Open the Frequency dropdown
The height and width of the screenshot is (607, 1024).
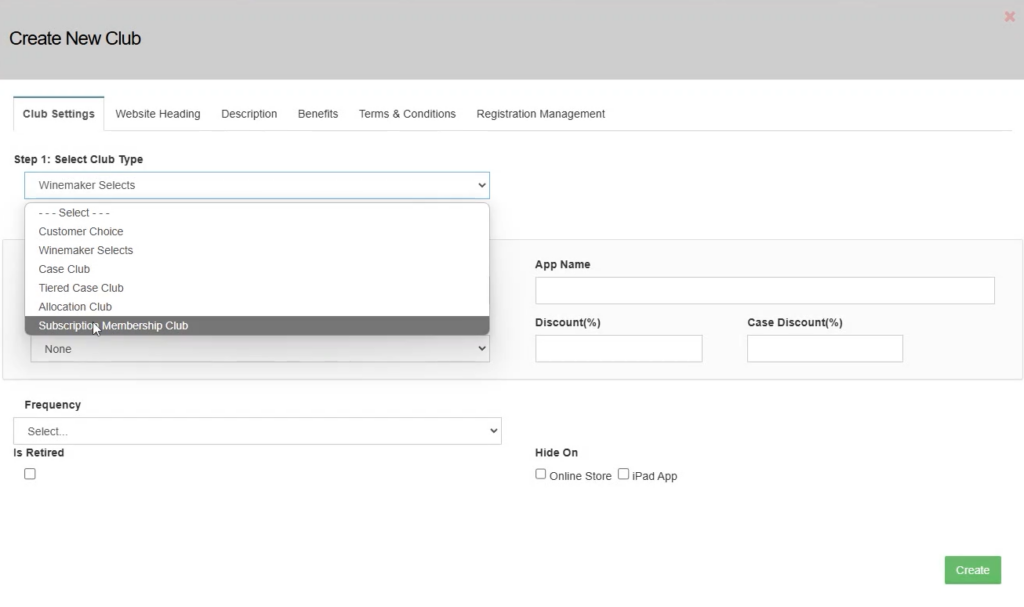click(257, 430)
